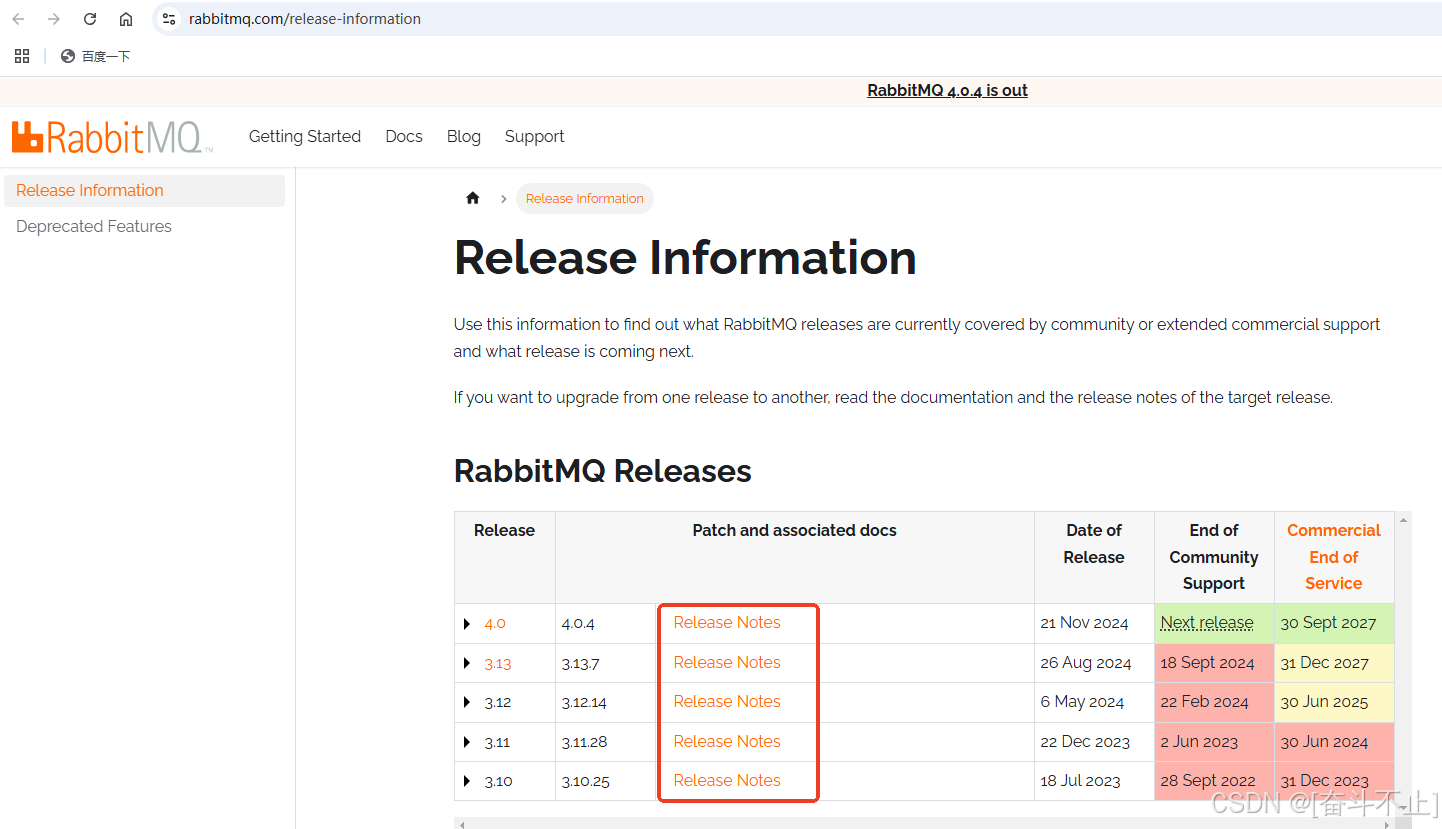1442x829 pixels.
Task: Click the 2 Jun 2023 cell
Action: click(x=1214, y=742)
